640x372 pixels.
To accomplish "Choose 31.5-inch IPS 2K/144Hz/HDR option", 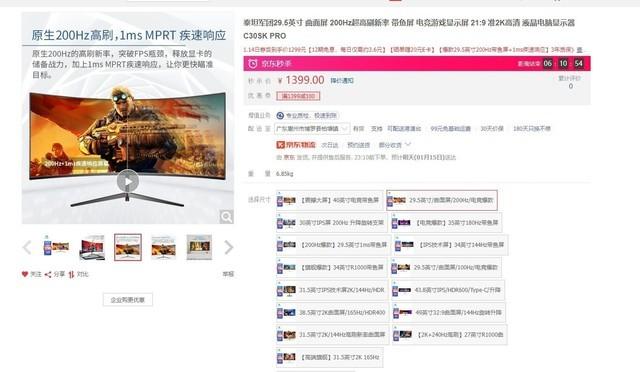I will [x=332, y=290].
